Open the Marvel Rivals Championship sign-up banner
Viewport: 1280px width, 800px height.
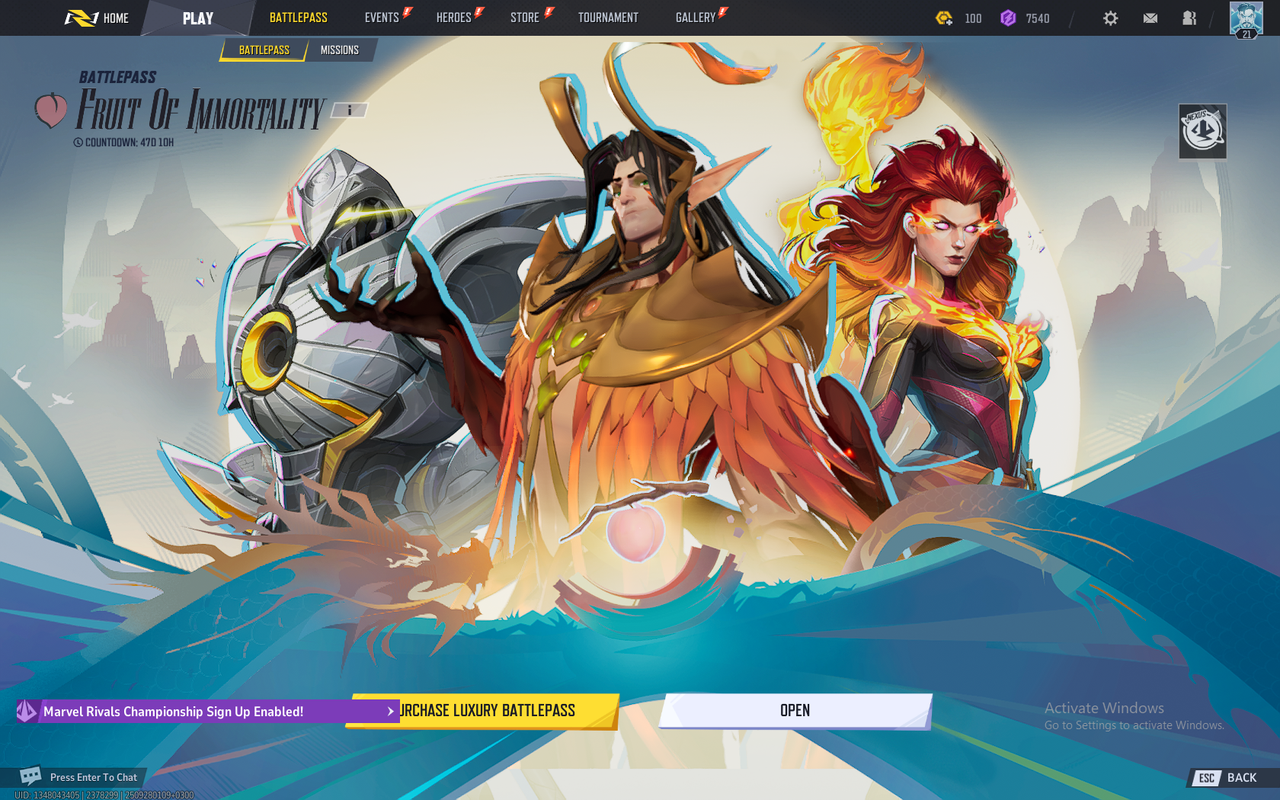point(207,711)
